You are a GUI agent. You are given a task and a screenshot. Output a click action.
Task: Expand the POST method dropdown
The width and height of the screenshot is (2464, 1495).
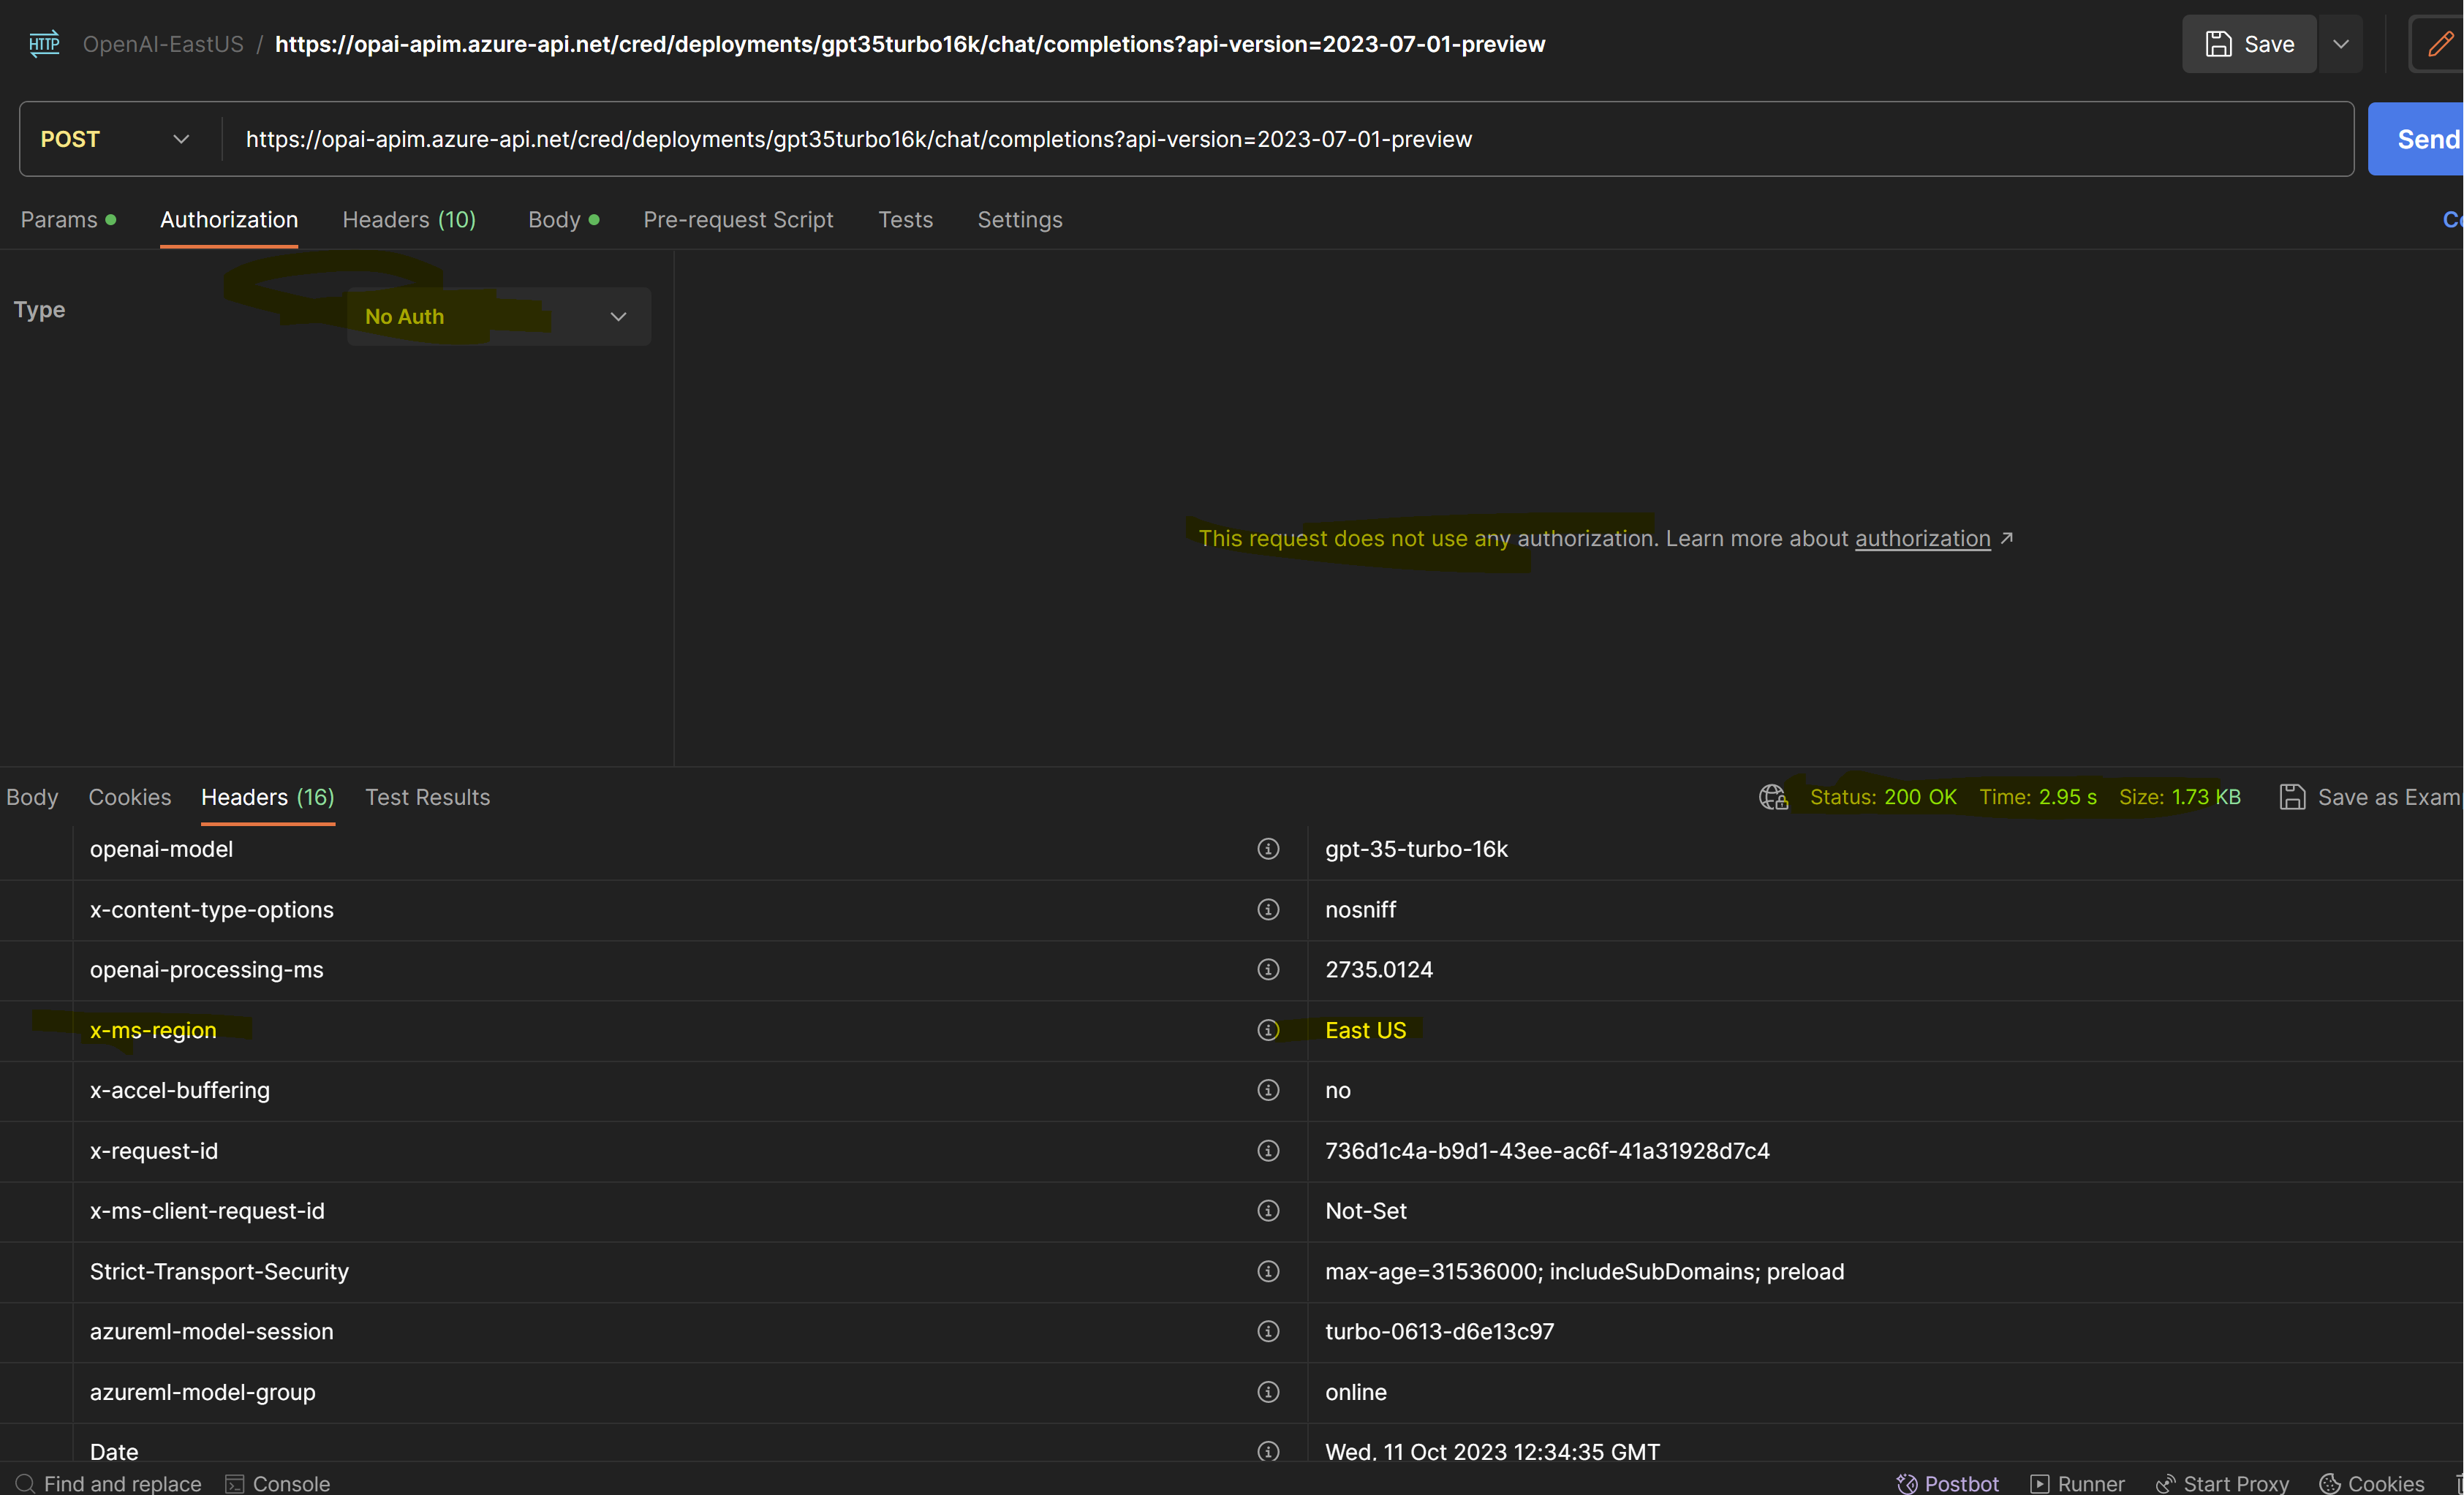[181, 139]
